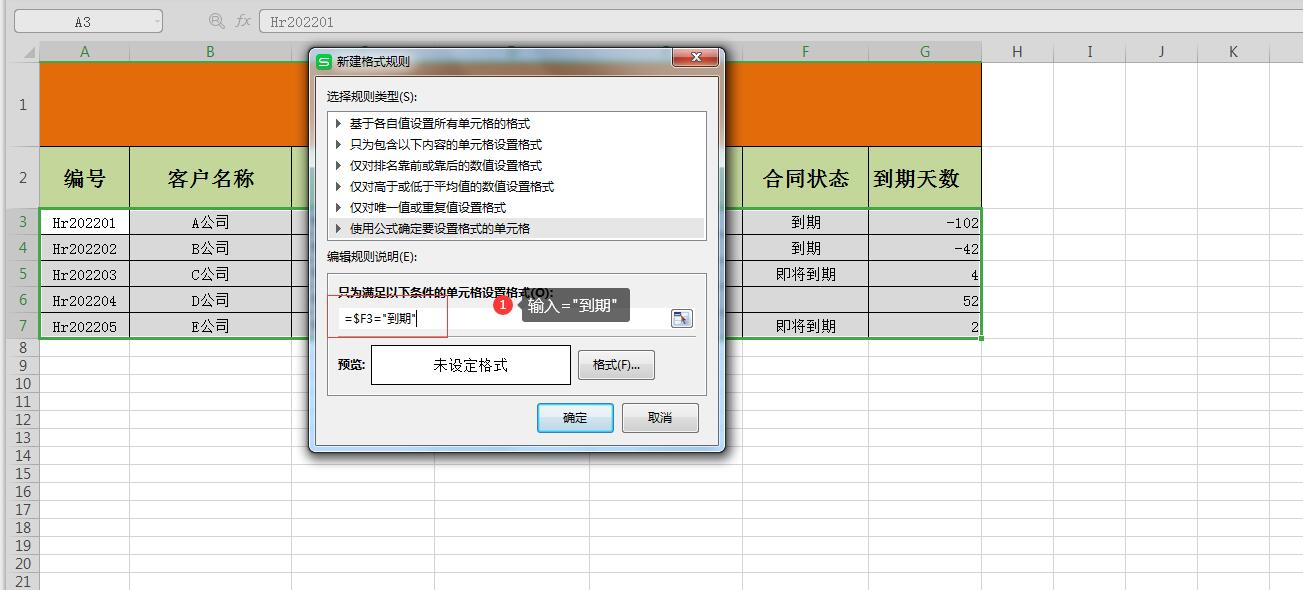Click the Name Box showing A3
Image resolution: width=1303 pixels, height=590 pixels.
point(83,21)
